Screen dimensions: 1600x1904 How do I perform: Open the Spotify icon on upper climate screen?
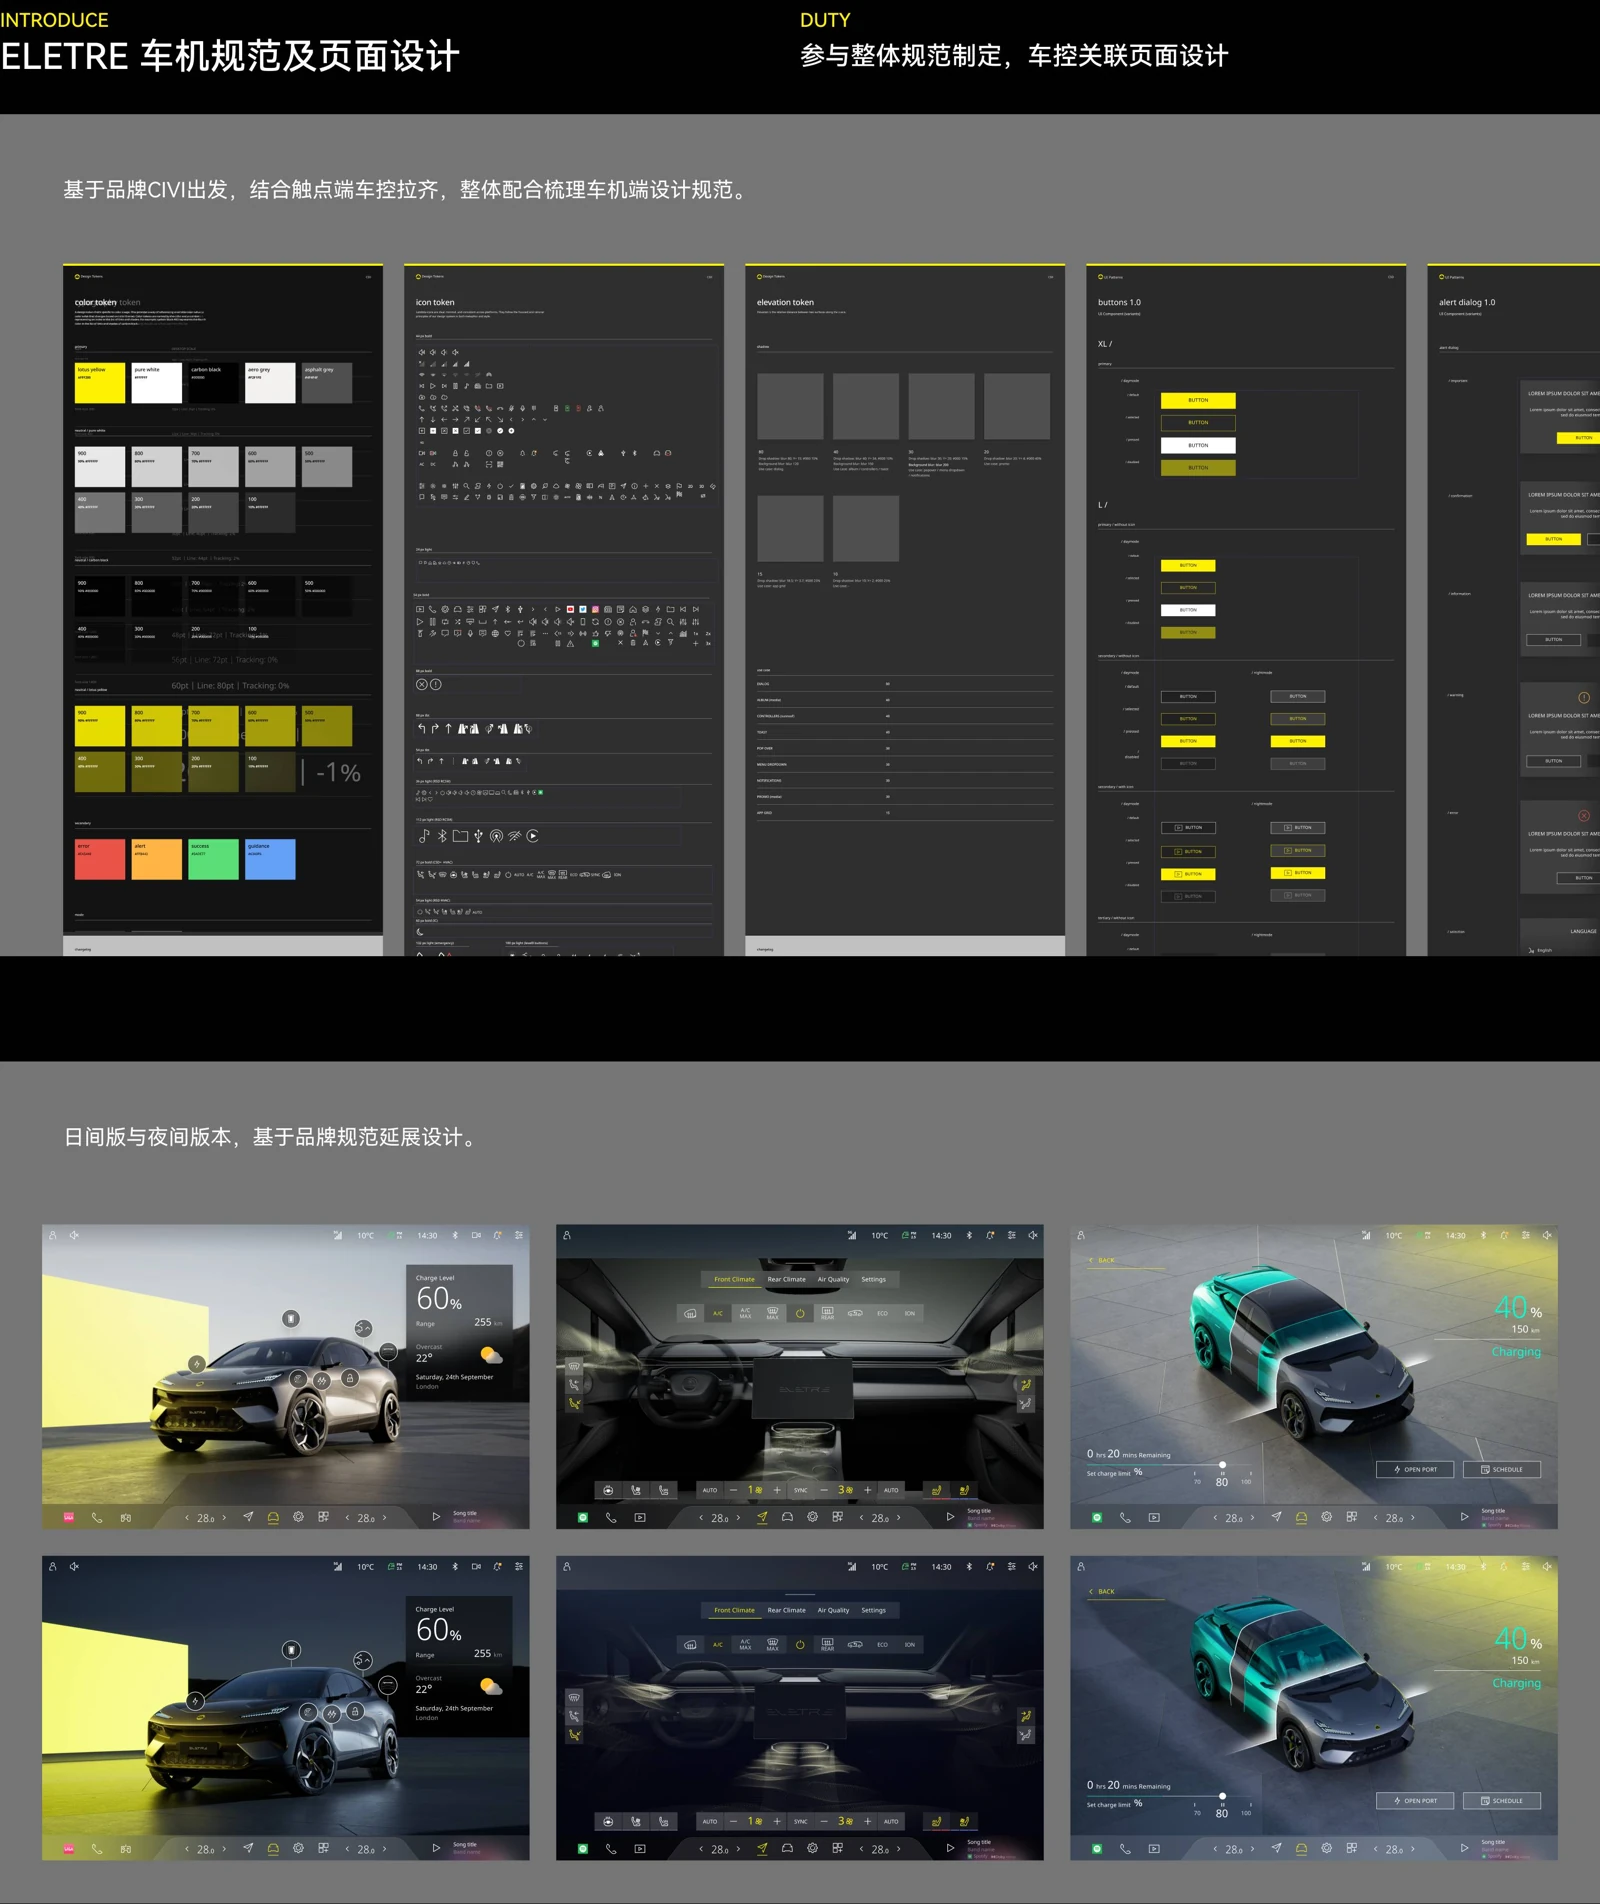(x=583, y=1517)
